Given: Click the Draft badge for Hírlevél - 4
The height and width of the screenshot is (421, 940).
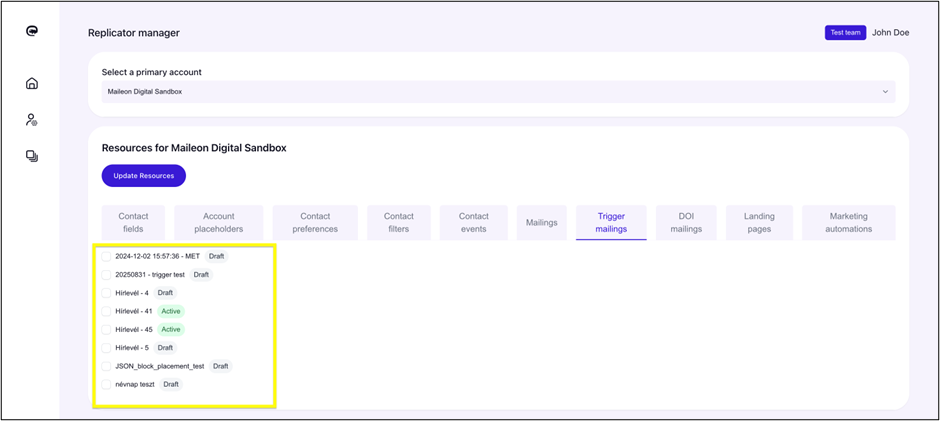Looking at the screenshot, I should point(165,293).
